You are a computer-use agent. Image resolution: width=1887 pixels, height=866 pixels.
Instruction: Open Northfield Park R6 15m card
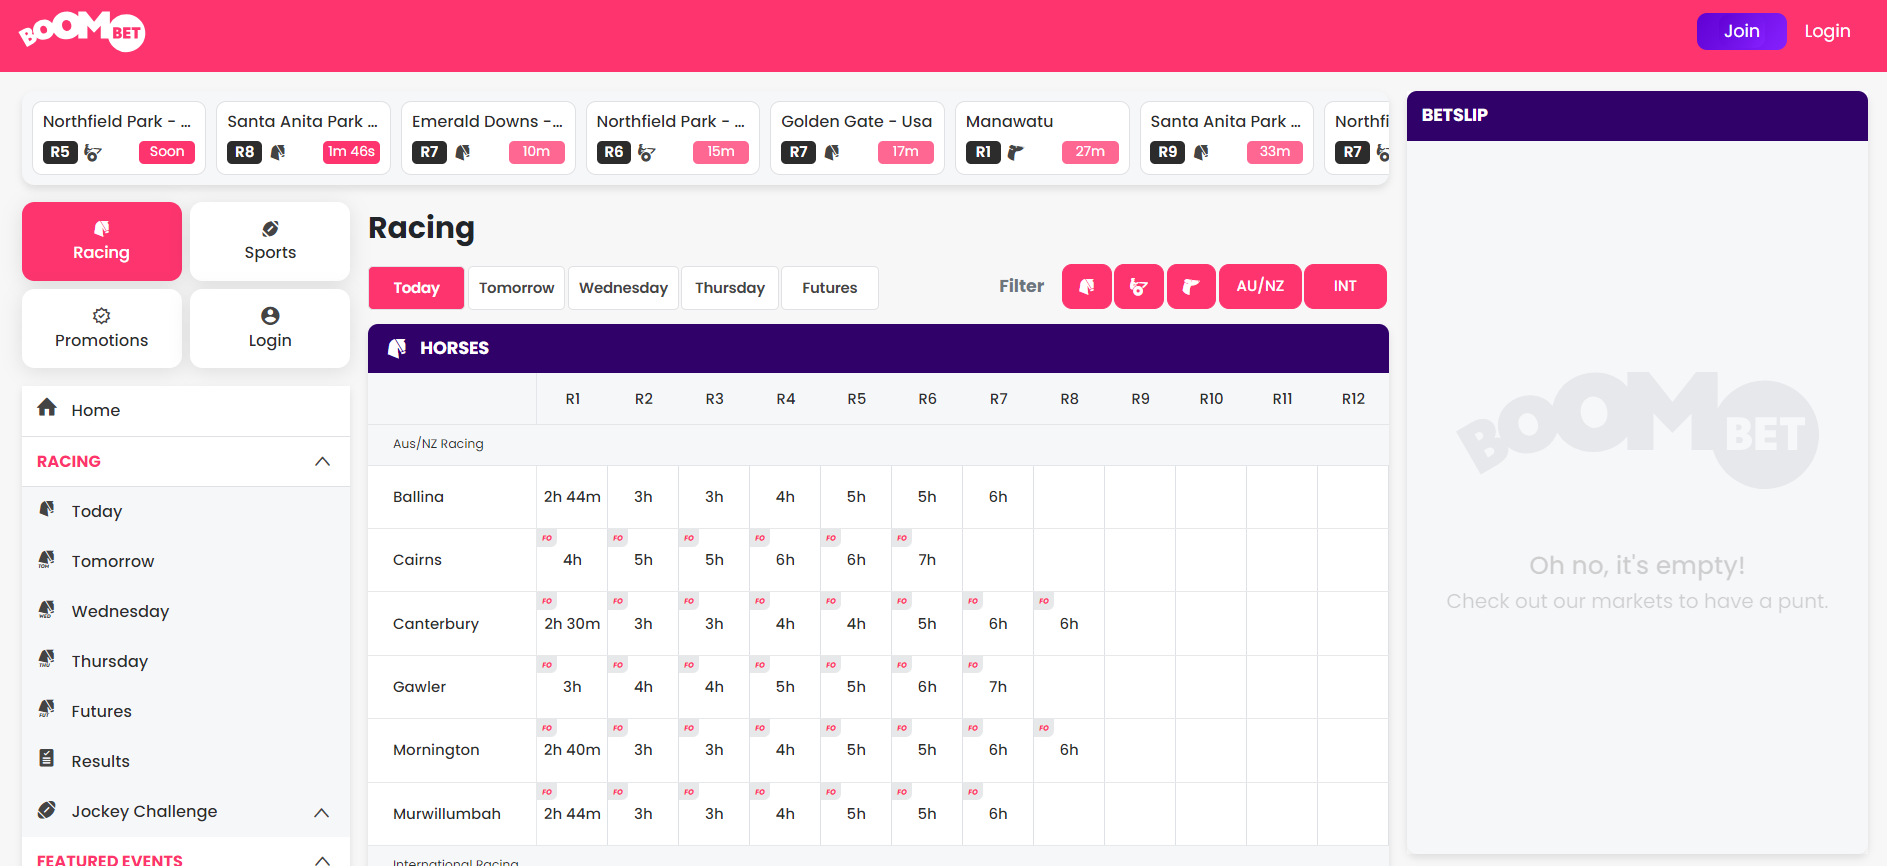click(673, 138)
